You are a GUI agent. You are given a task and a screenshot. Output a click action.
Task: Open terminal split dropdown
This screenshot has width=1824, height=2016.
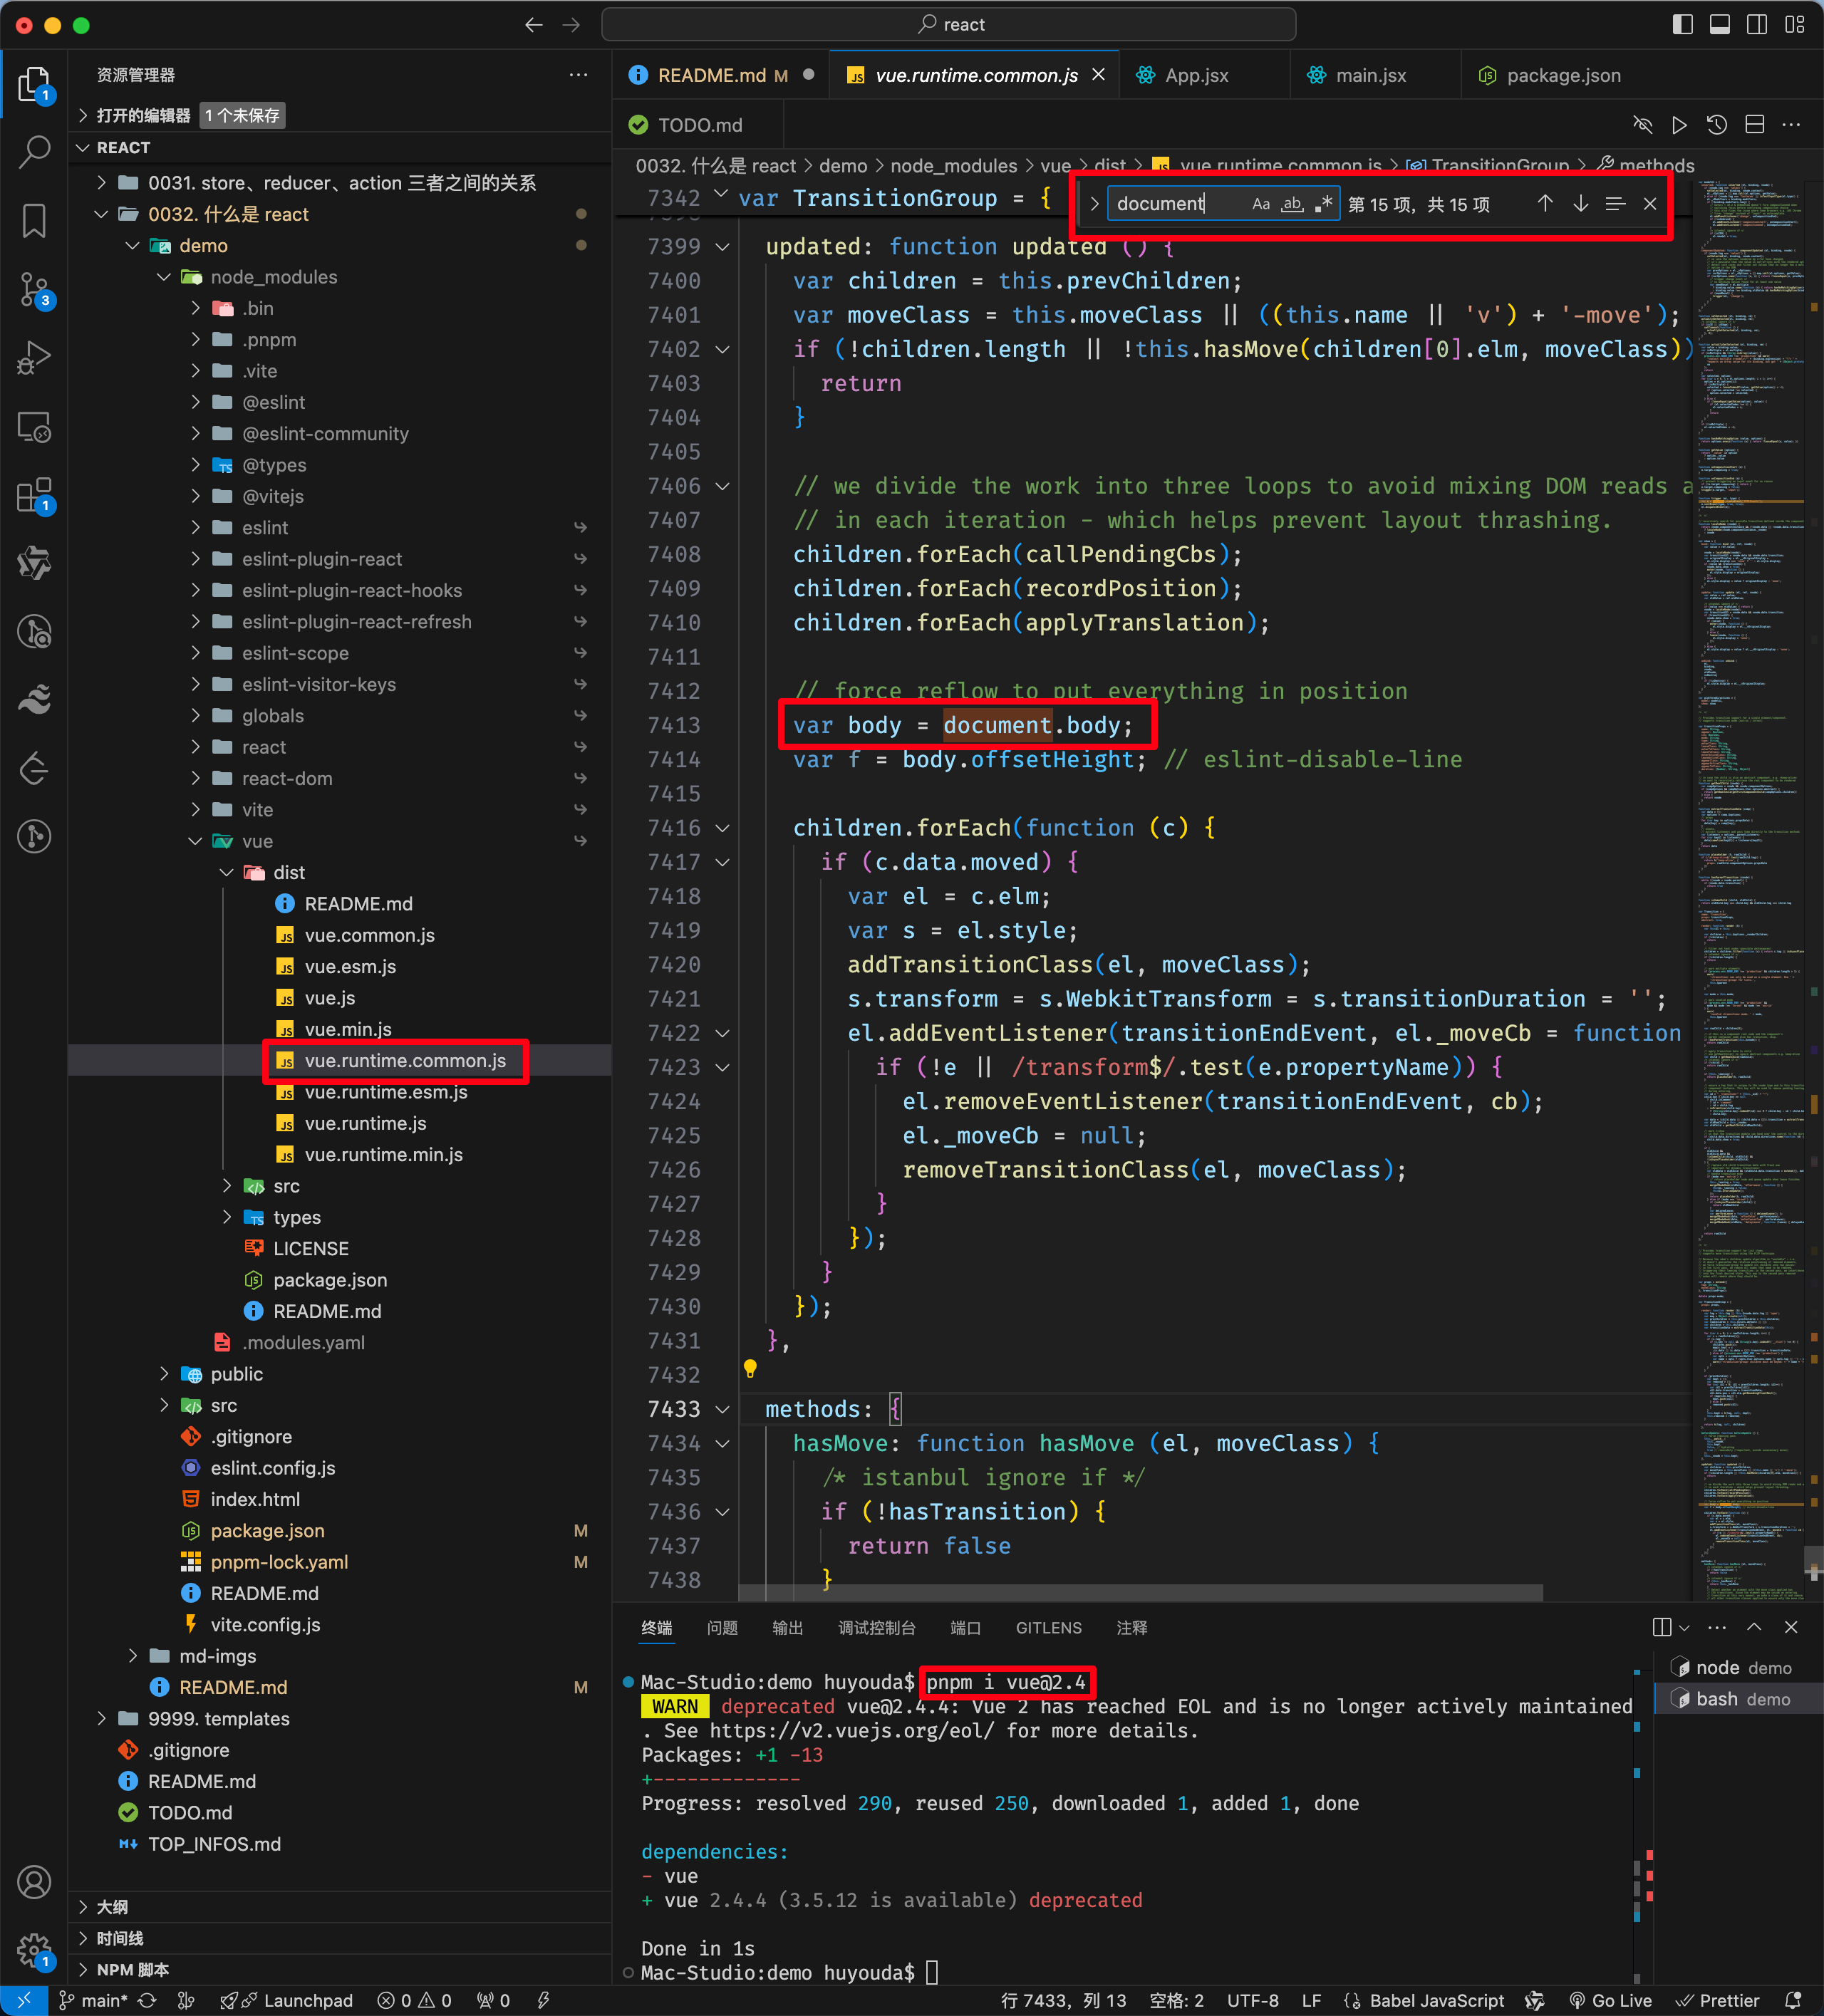point(1685,1628)
